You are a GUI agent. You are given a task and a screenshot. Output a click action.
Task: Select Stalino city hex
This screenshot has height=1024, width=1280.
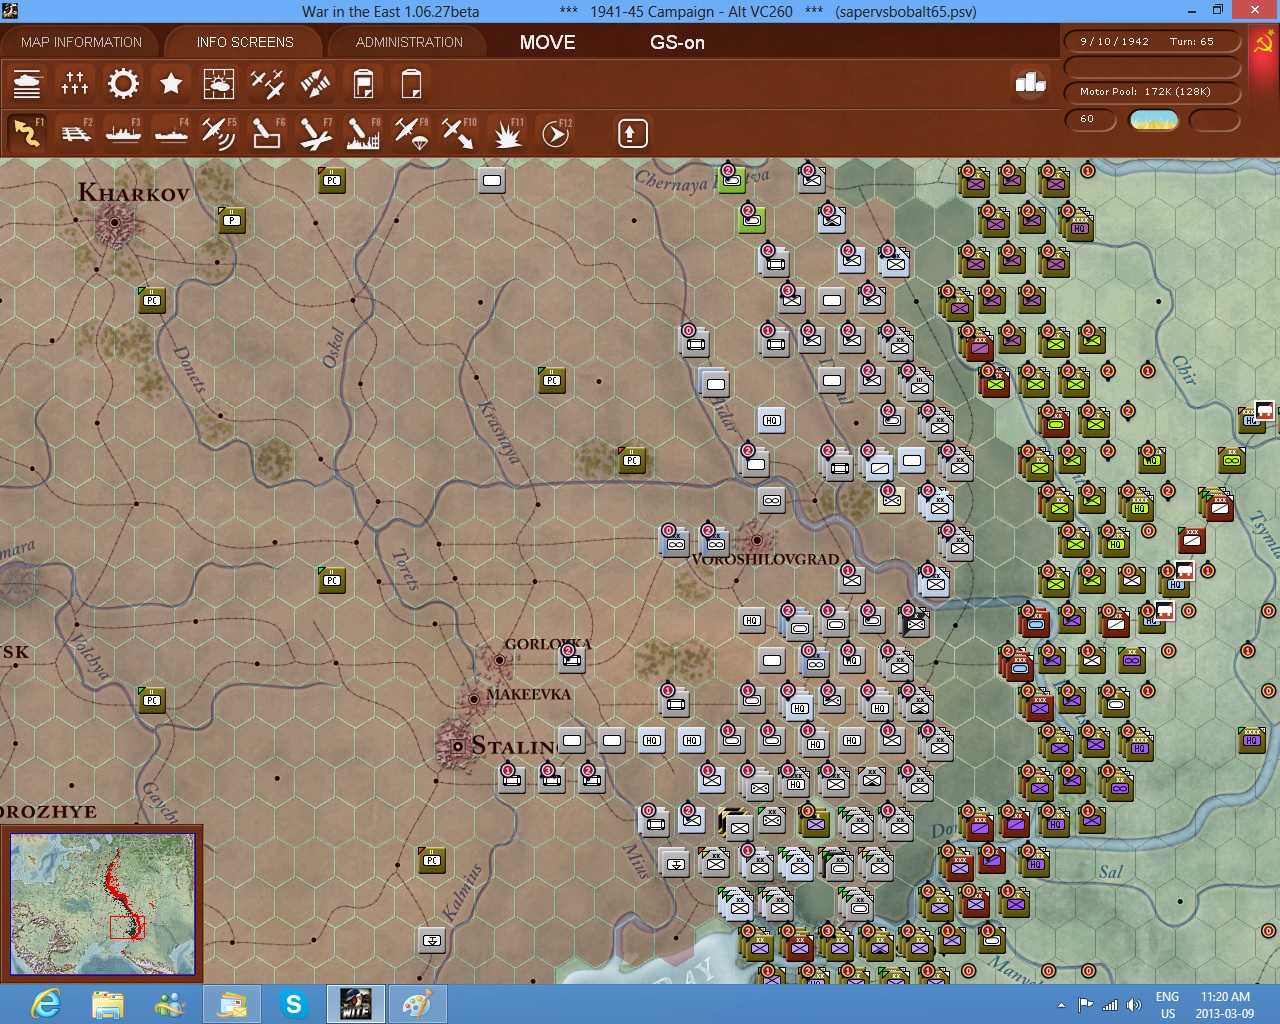coord(457,746)
